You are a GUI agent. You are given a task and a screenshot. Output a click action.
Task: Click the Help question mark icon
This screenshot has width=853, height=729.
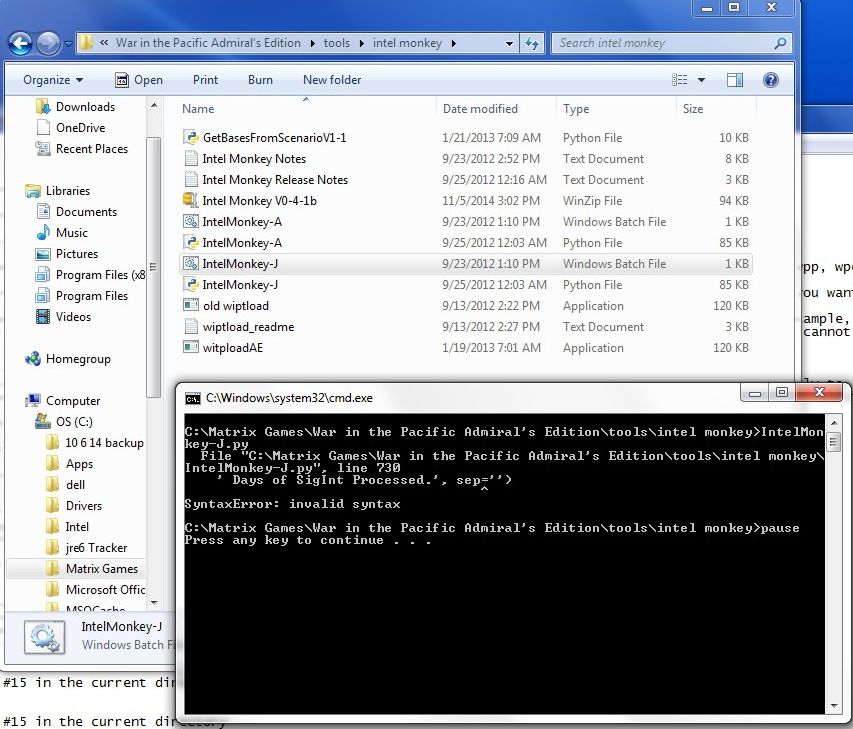(771, 80)
